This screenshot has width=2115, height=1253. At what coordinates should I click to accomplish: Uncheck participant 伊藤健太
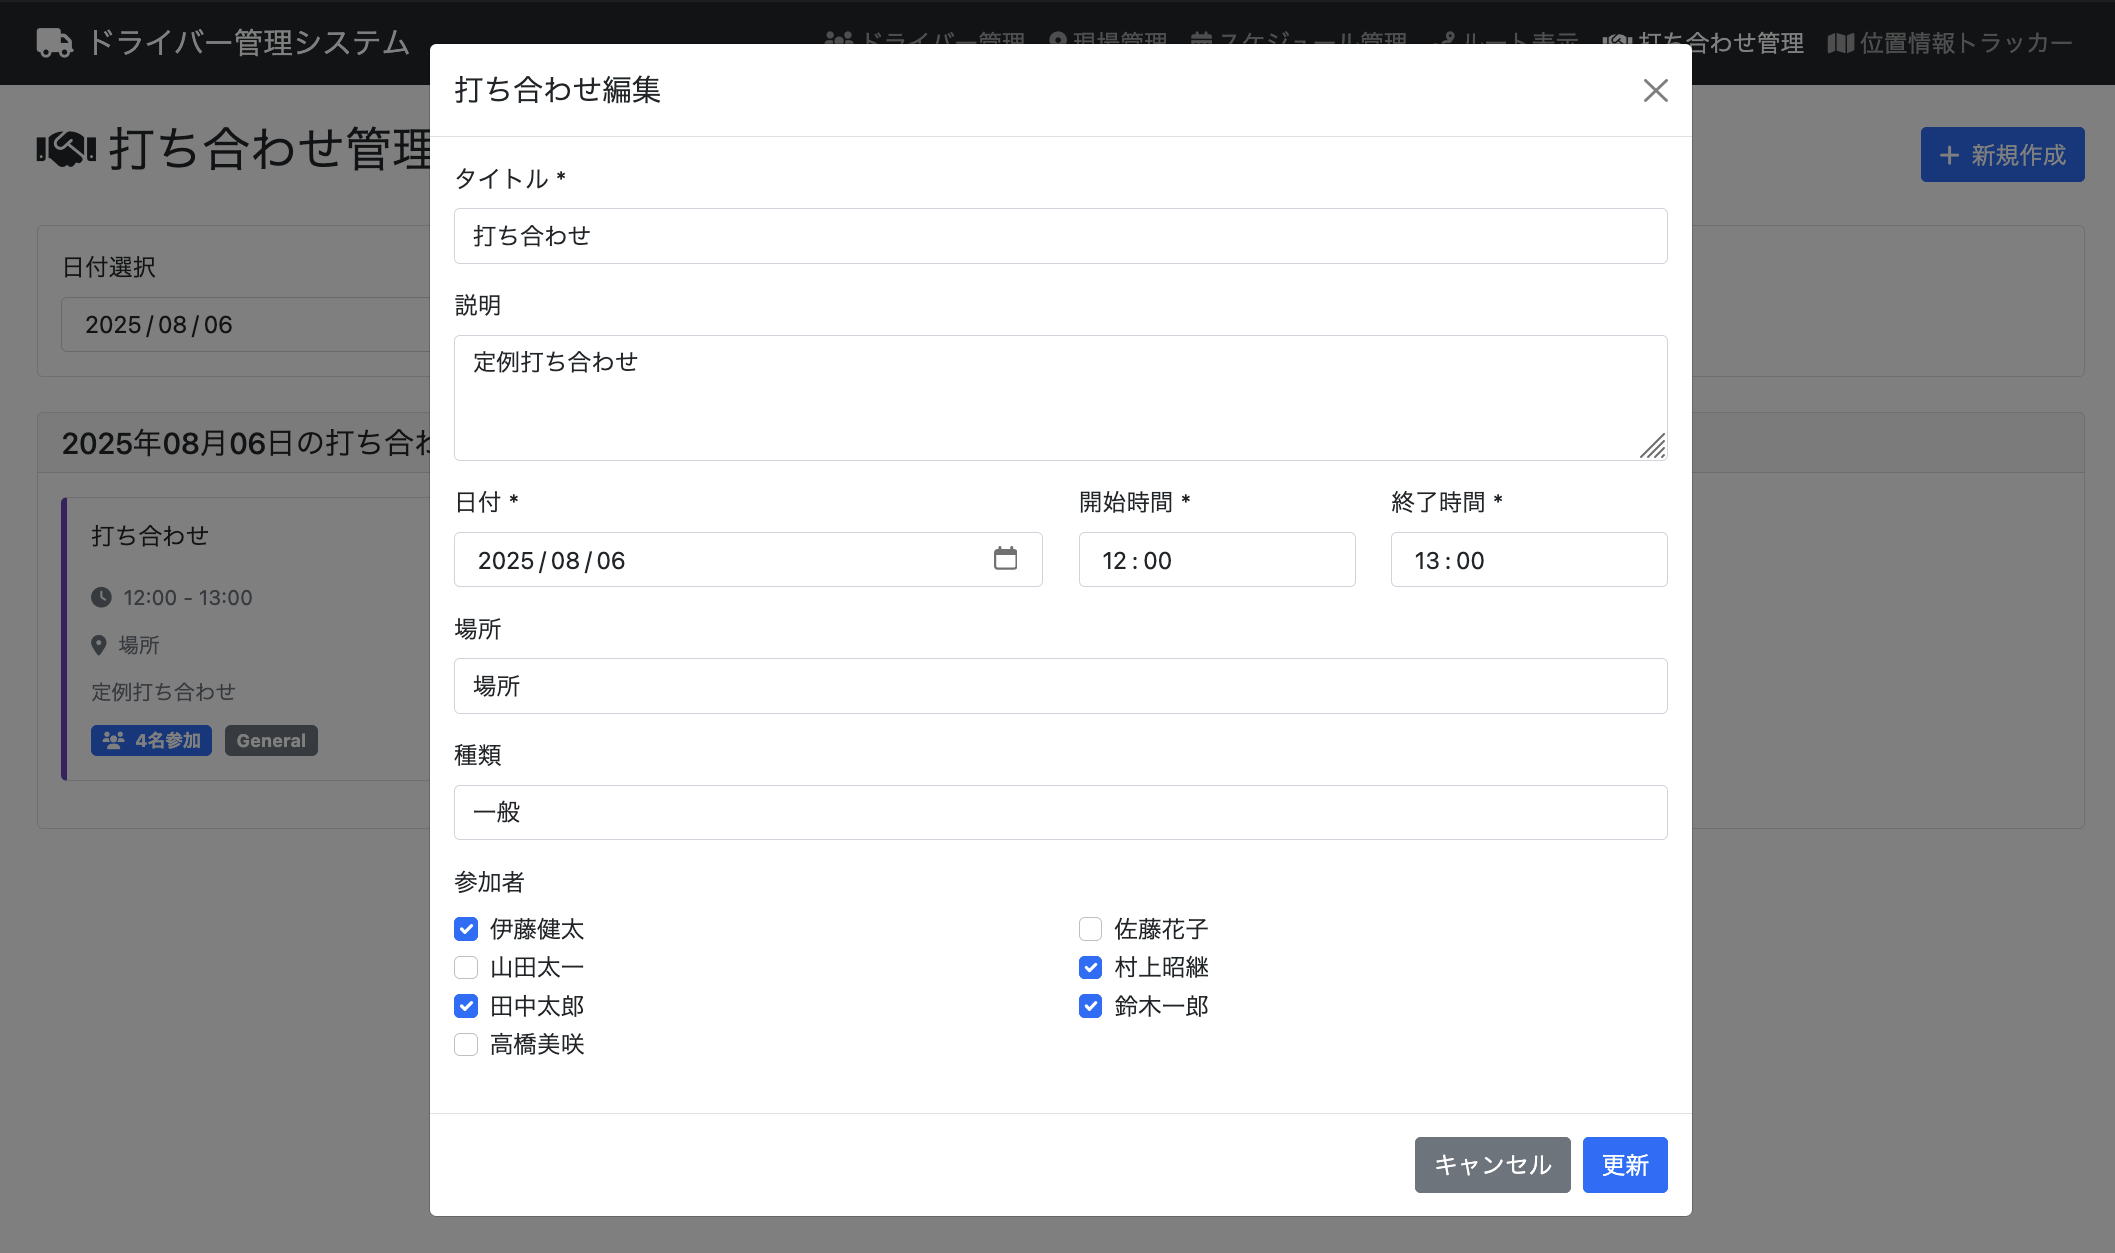[x=466, y=929]
